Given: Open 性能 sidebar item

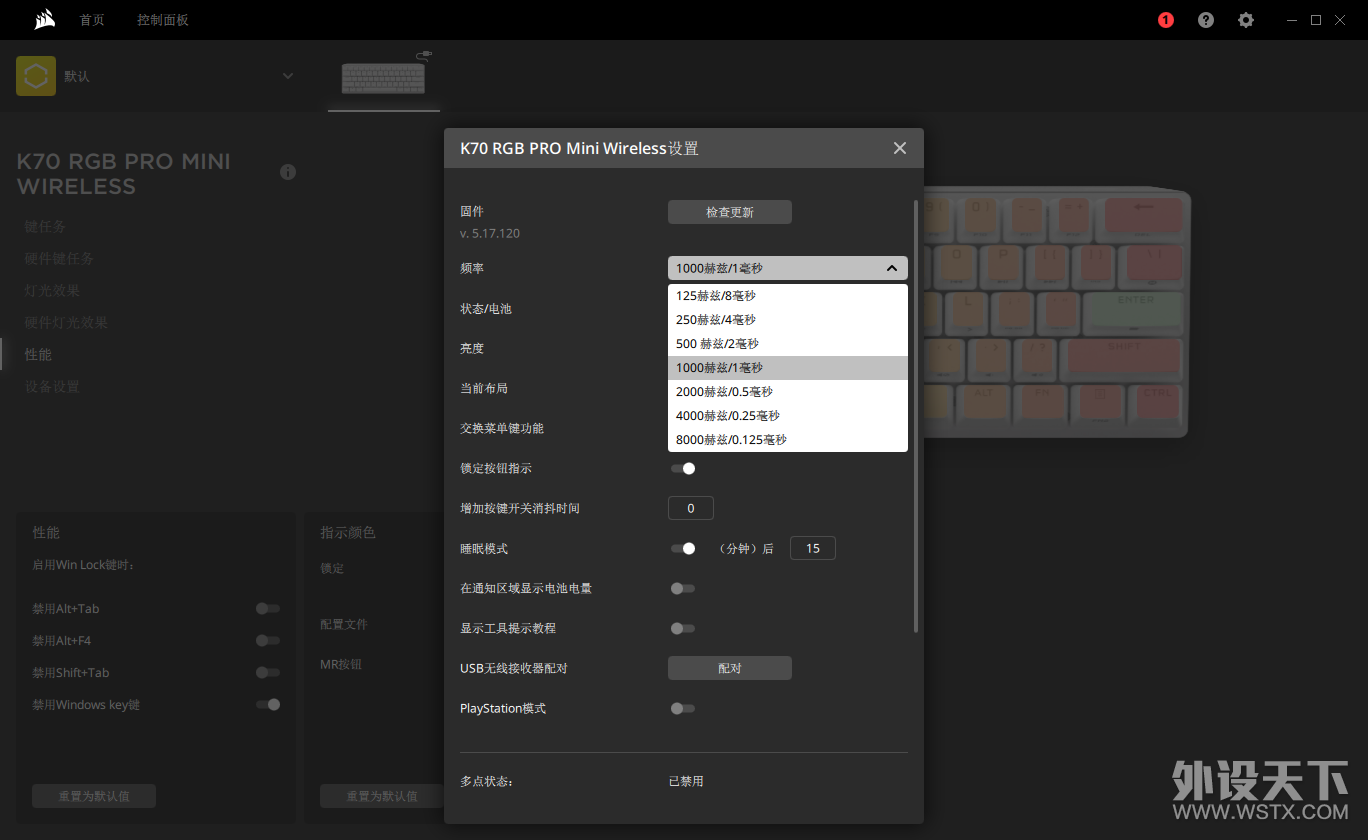Looking at the screenshot, I should tap(38, 355).
